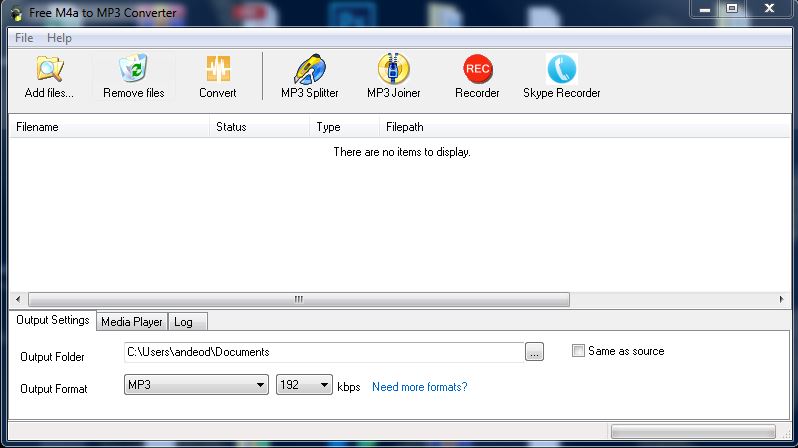Maximize the converter window
This screenshot has height=448, width=798.
point(732,9)
